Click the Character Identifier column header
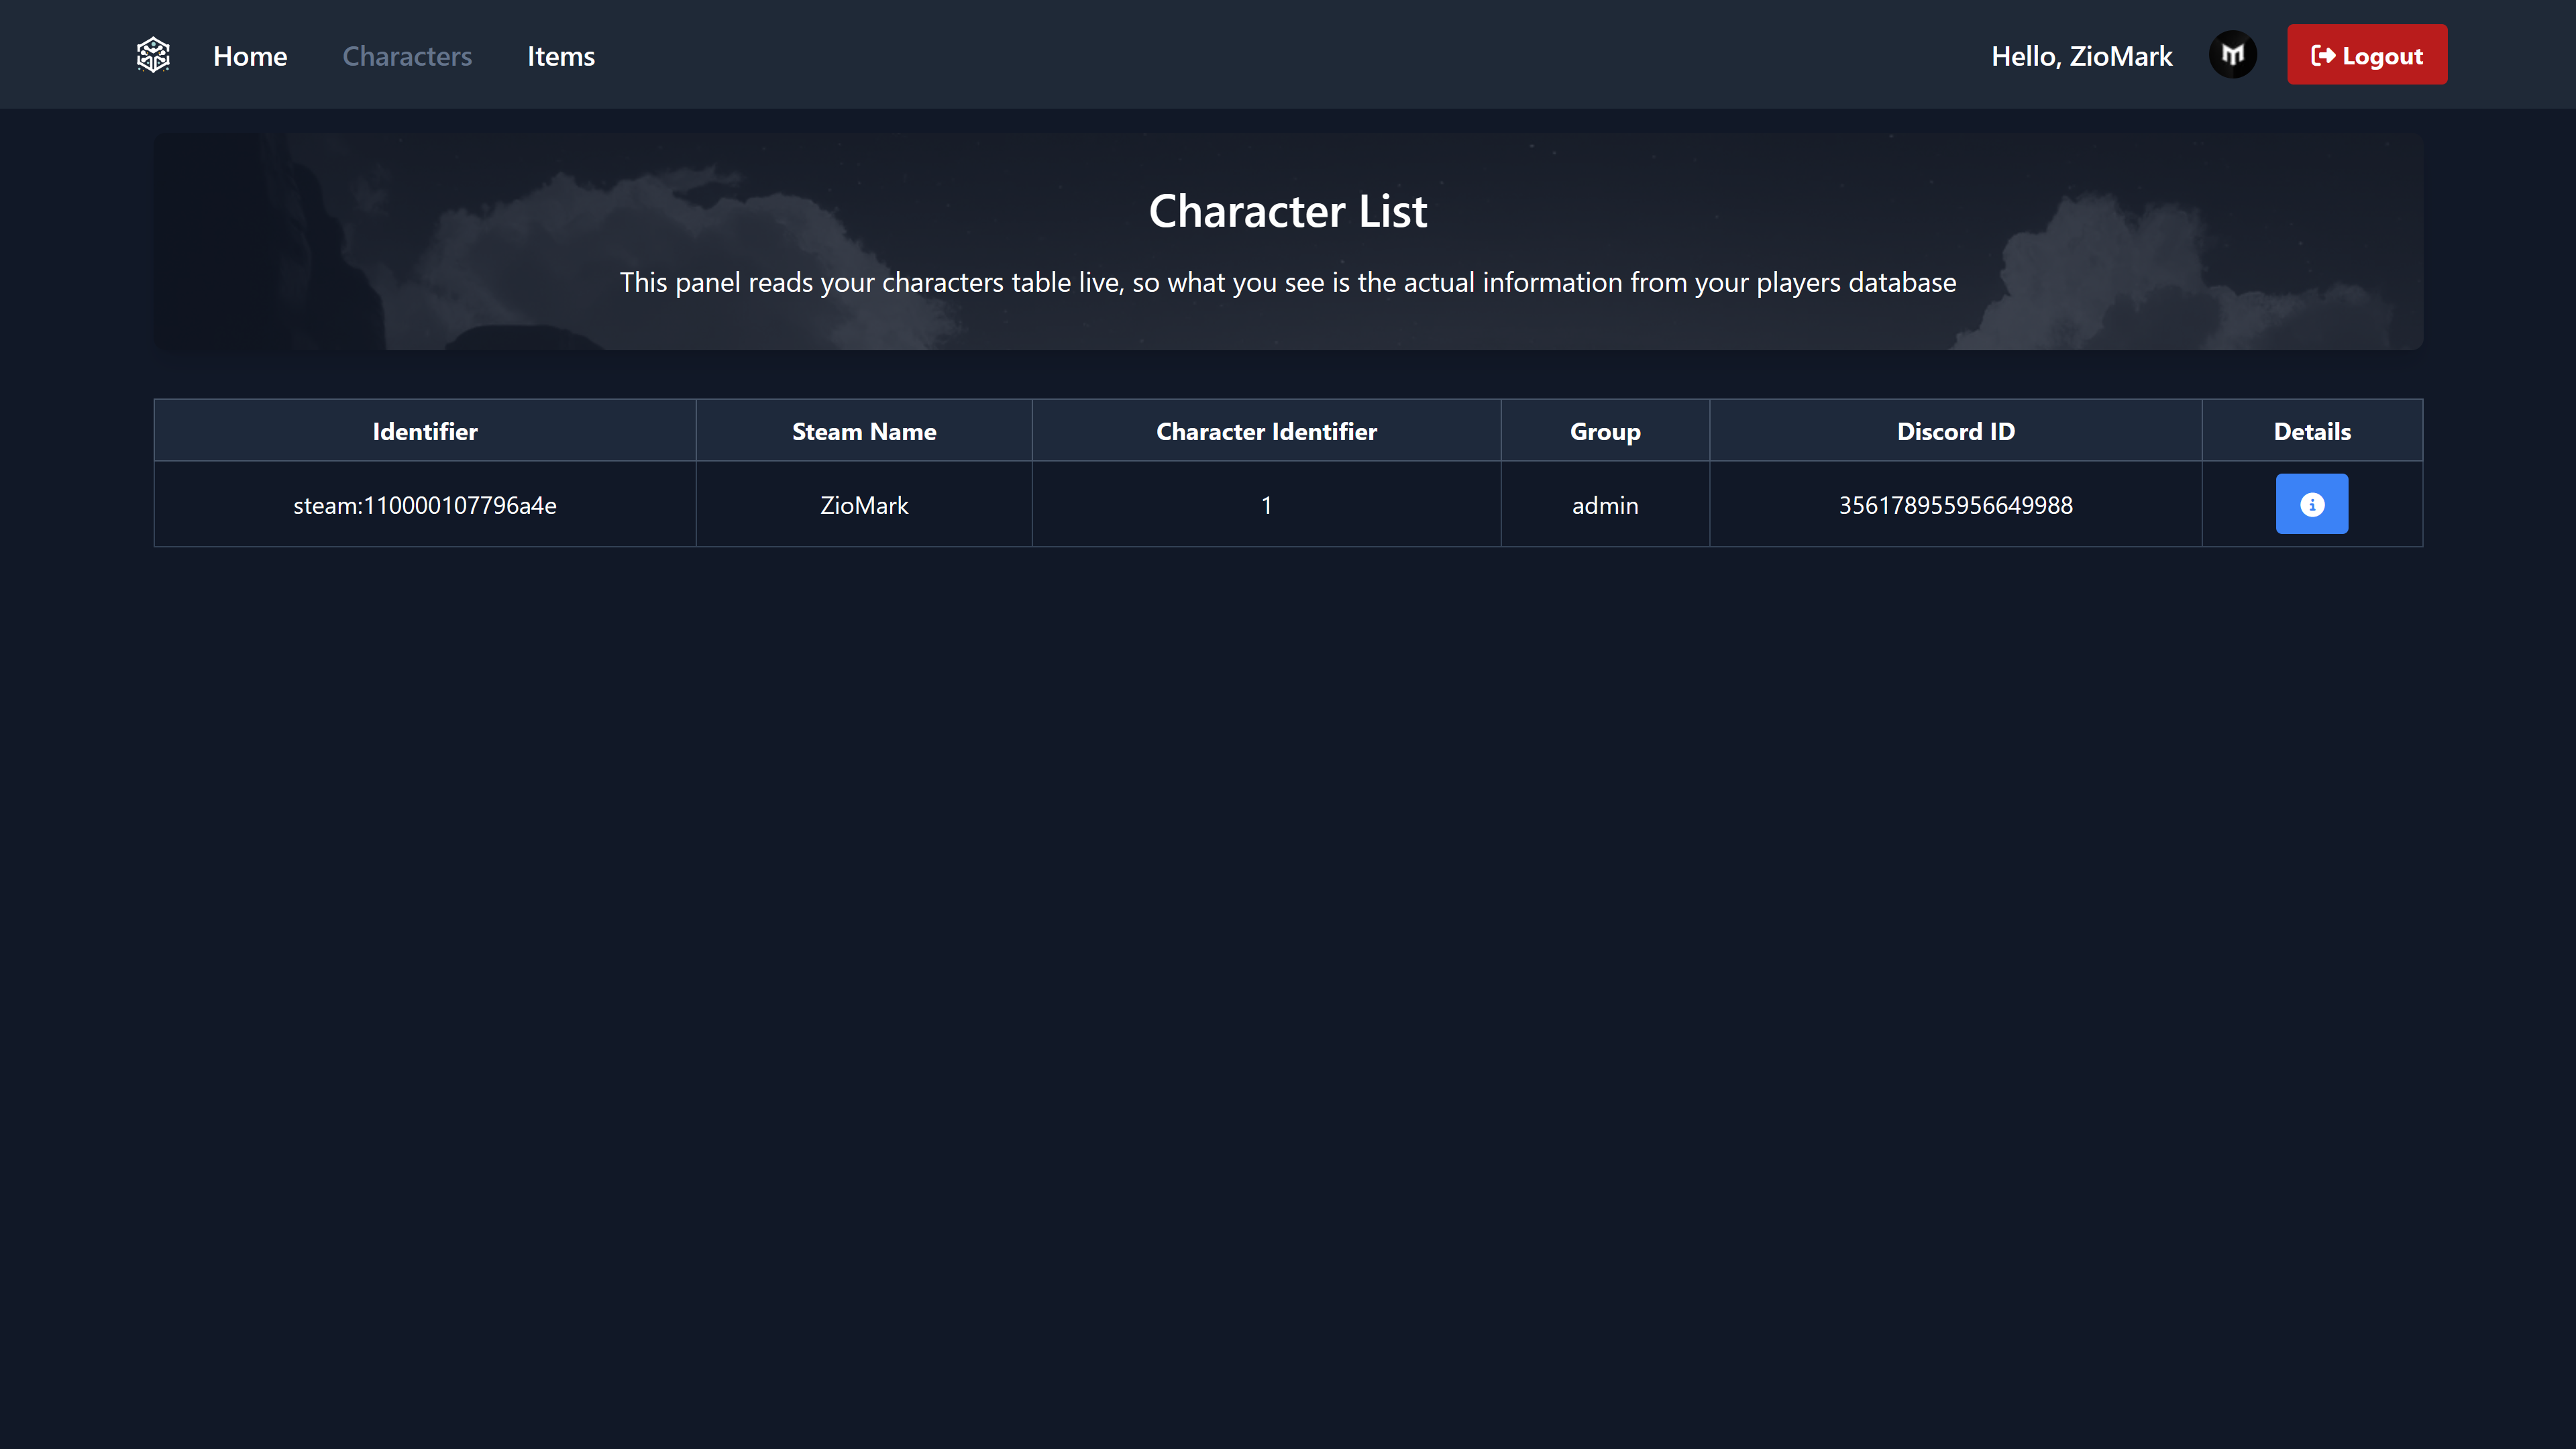This screenshot has height=1449, width=2576. pos(1266,431)
